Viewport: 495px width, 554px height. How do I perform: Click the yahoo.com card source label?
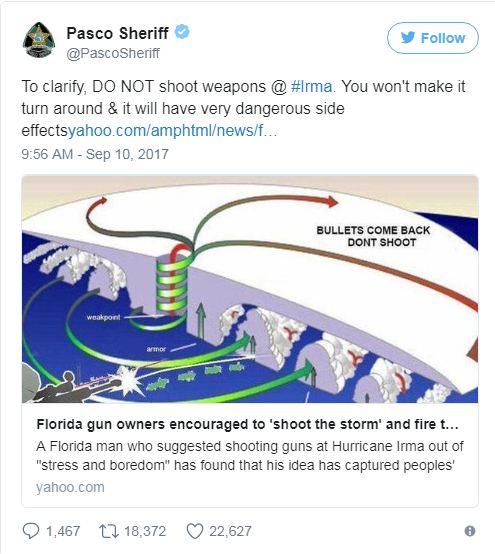pyautogui.click(x=70, y=487)
